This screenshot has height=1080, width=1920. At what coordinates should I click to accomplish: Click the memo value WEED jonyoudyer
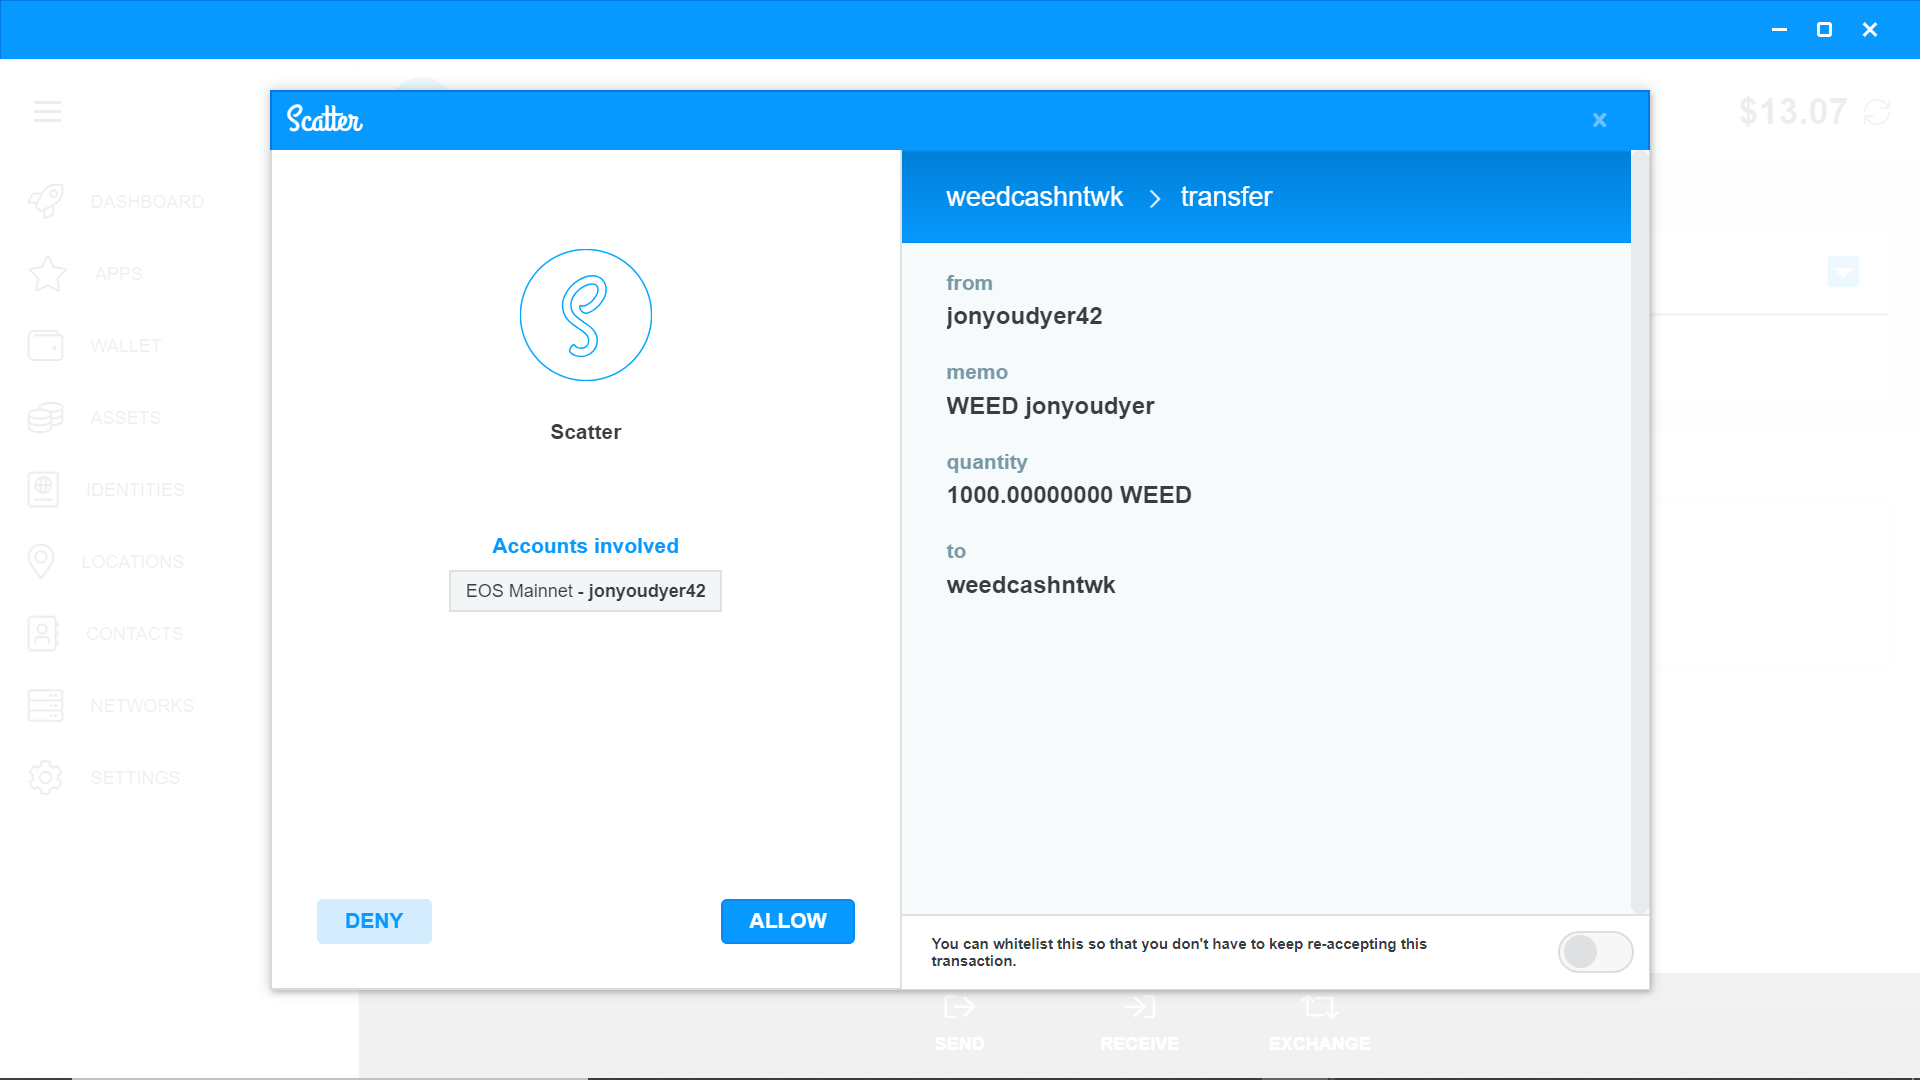coord(1050,406)
